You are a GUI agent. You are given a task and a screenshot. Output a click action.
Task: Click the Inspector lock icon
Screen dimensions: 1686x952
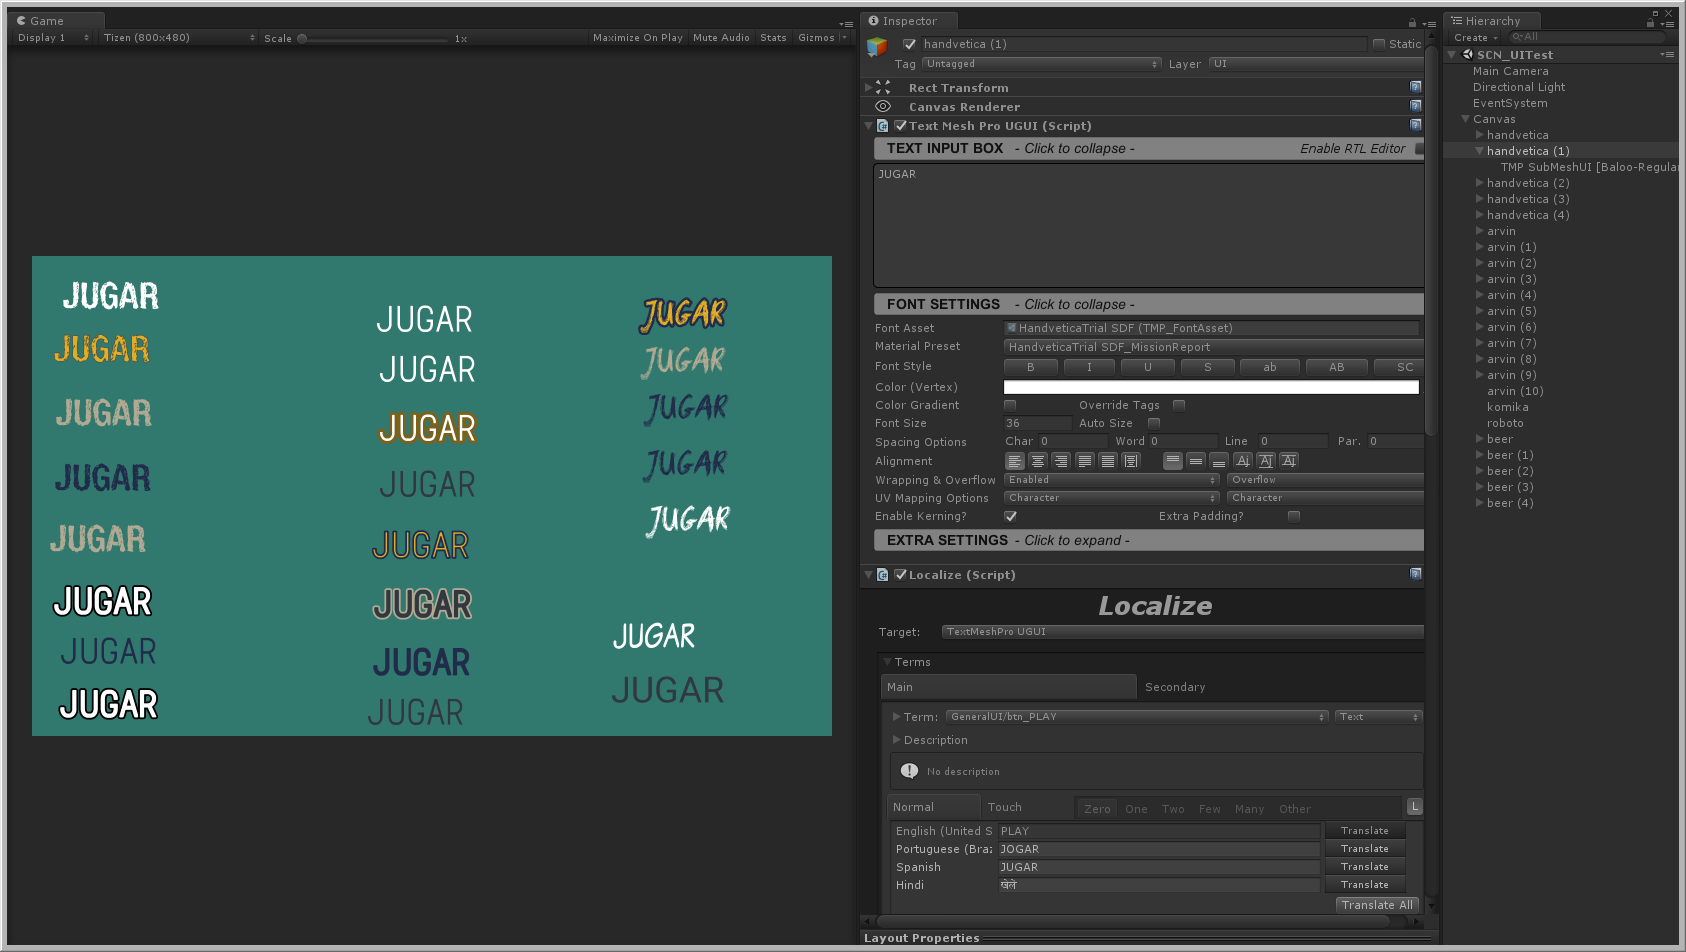(x=1412, y=22)
